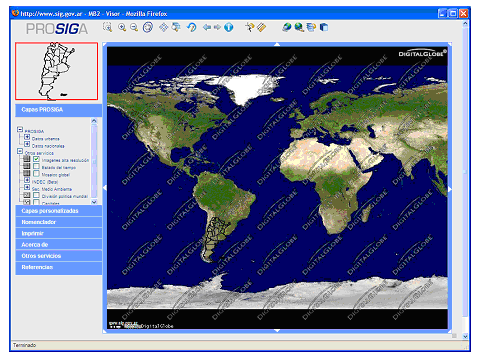Click page scrollbar up arrow
This screenshot has height=360, width=480.
click(x=465, y=24)
